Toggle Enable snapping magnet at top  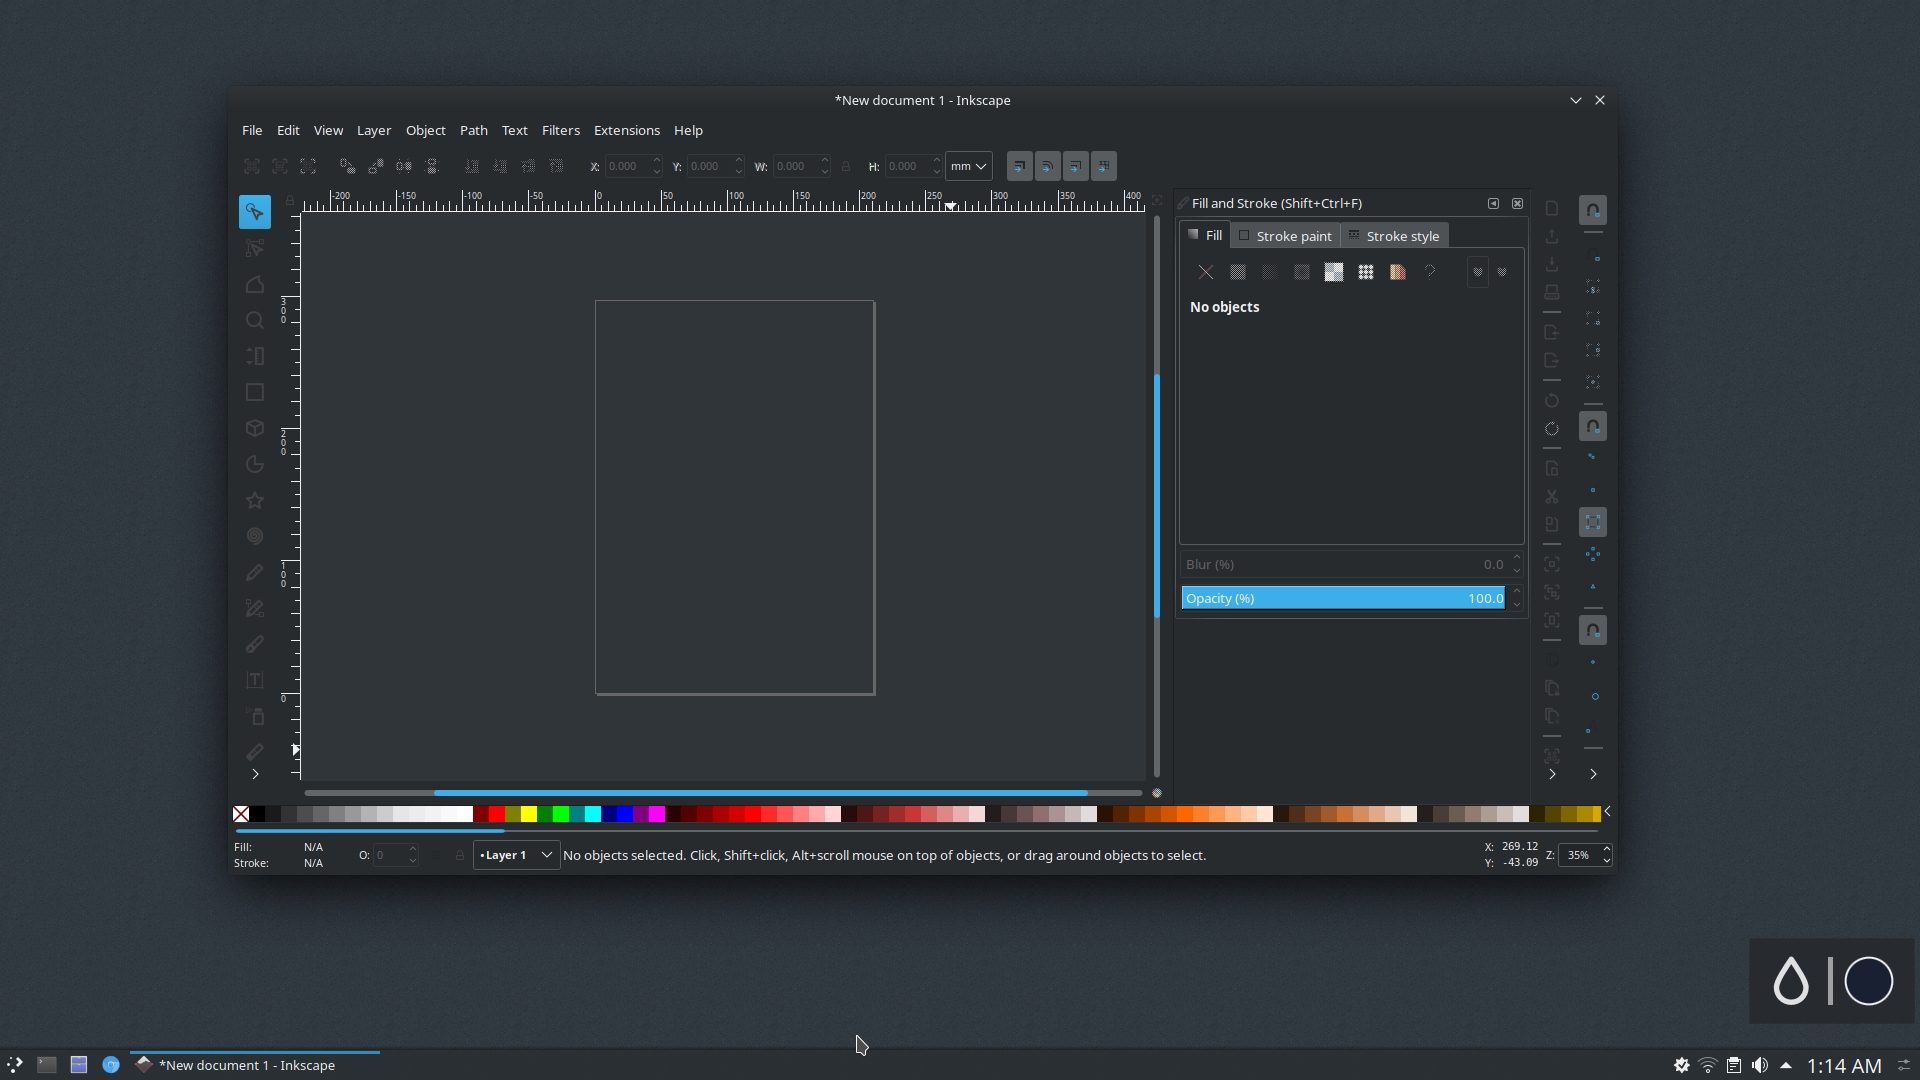(x=1593, y=210)
